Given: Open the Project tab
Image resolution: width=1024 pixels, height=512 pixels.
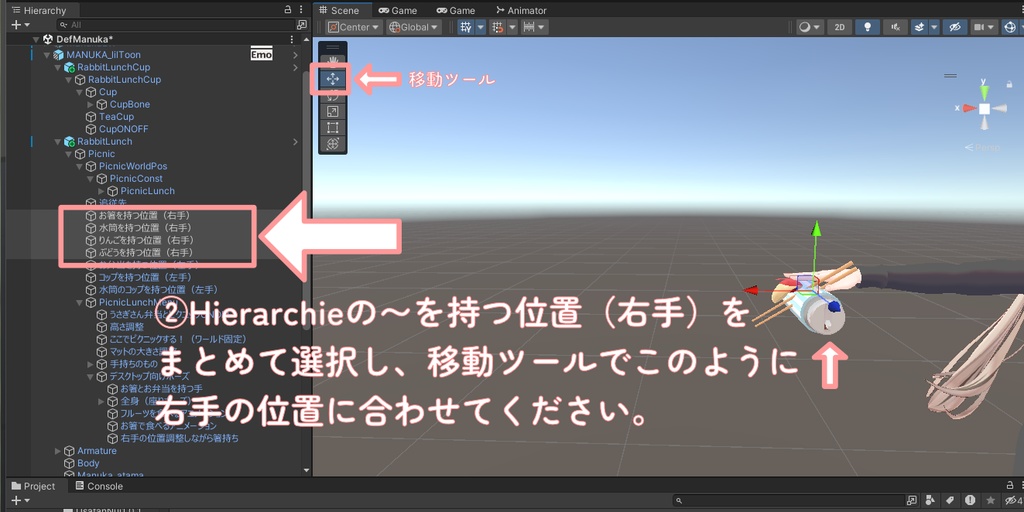Looking at the screenshot, I should point(34,486).
